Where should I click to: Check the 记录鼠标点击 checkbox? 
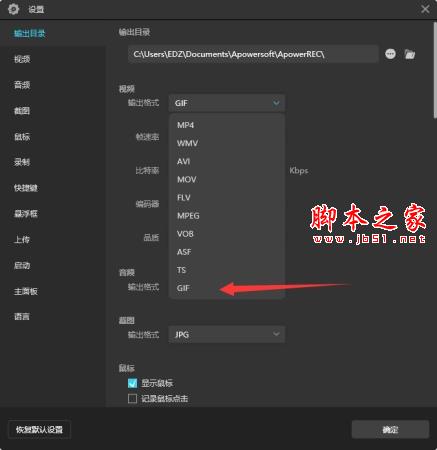click(132, 398)
